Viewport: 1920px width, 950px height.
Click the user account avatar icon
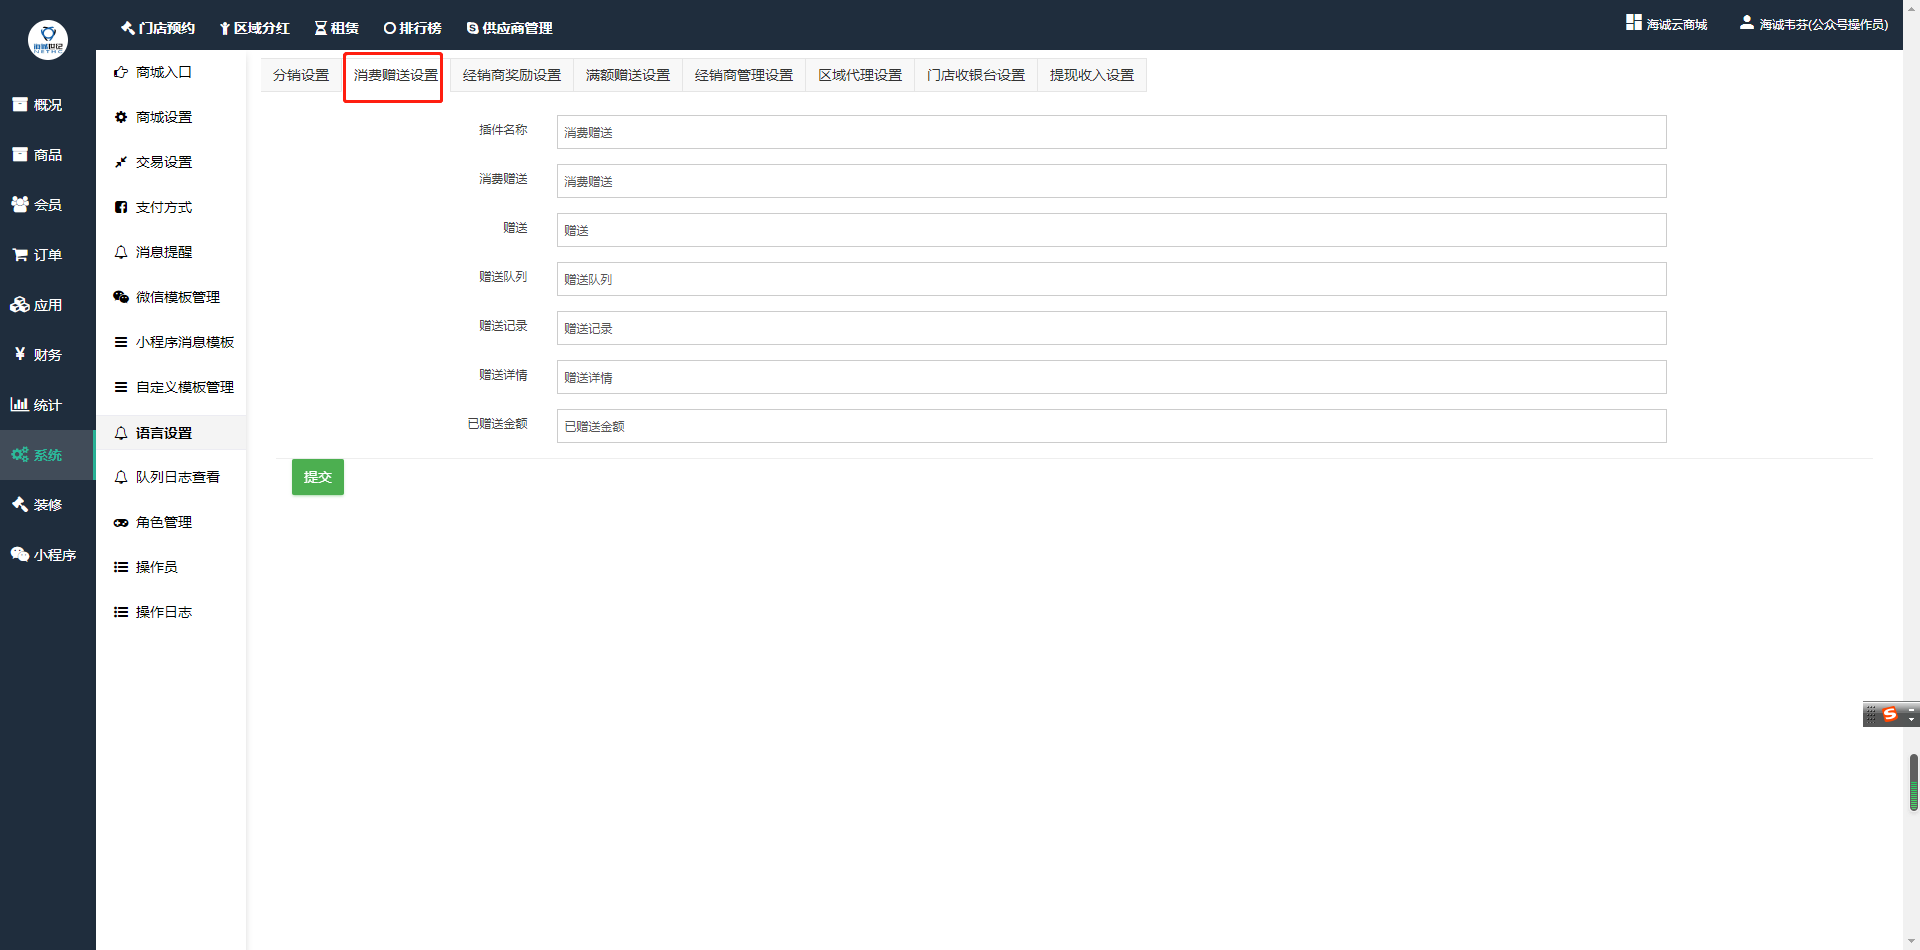coord(1746,22)
